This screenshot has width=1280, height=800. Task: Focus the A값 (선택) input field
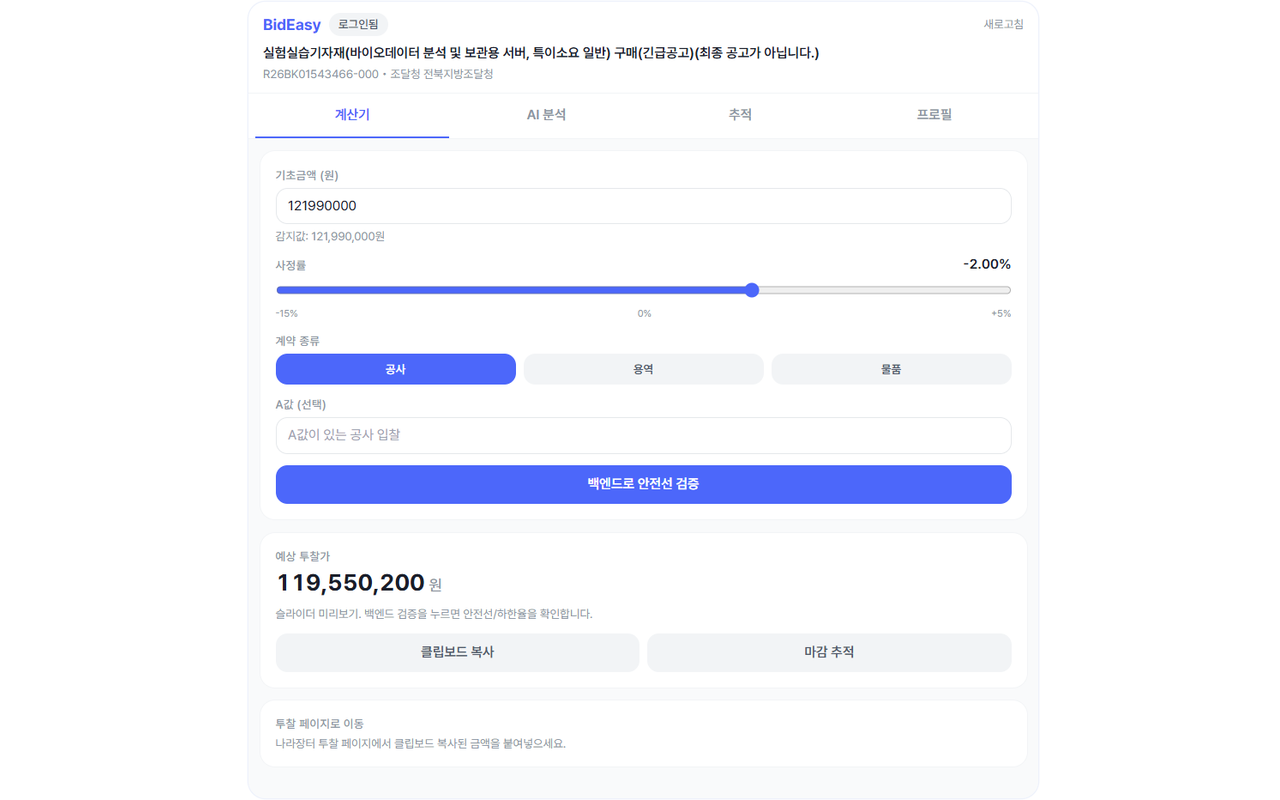point(643,435)
